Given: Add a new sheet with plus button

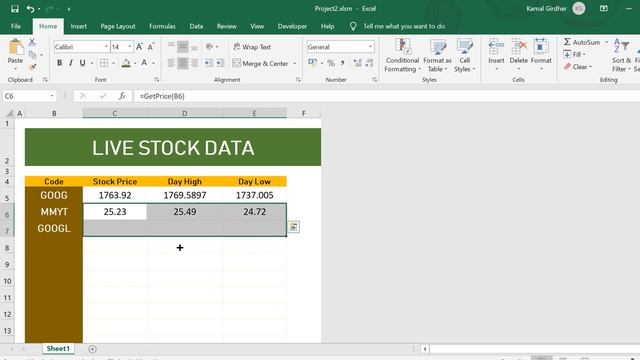Looking at the screenshot, I should 92,349.
